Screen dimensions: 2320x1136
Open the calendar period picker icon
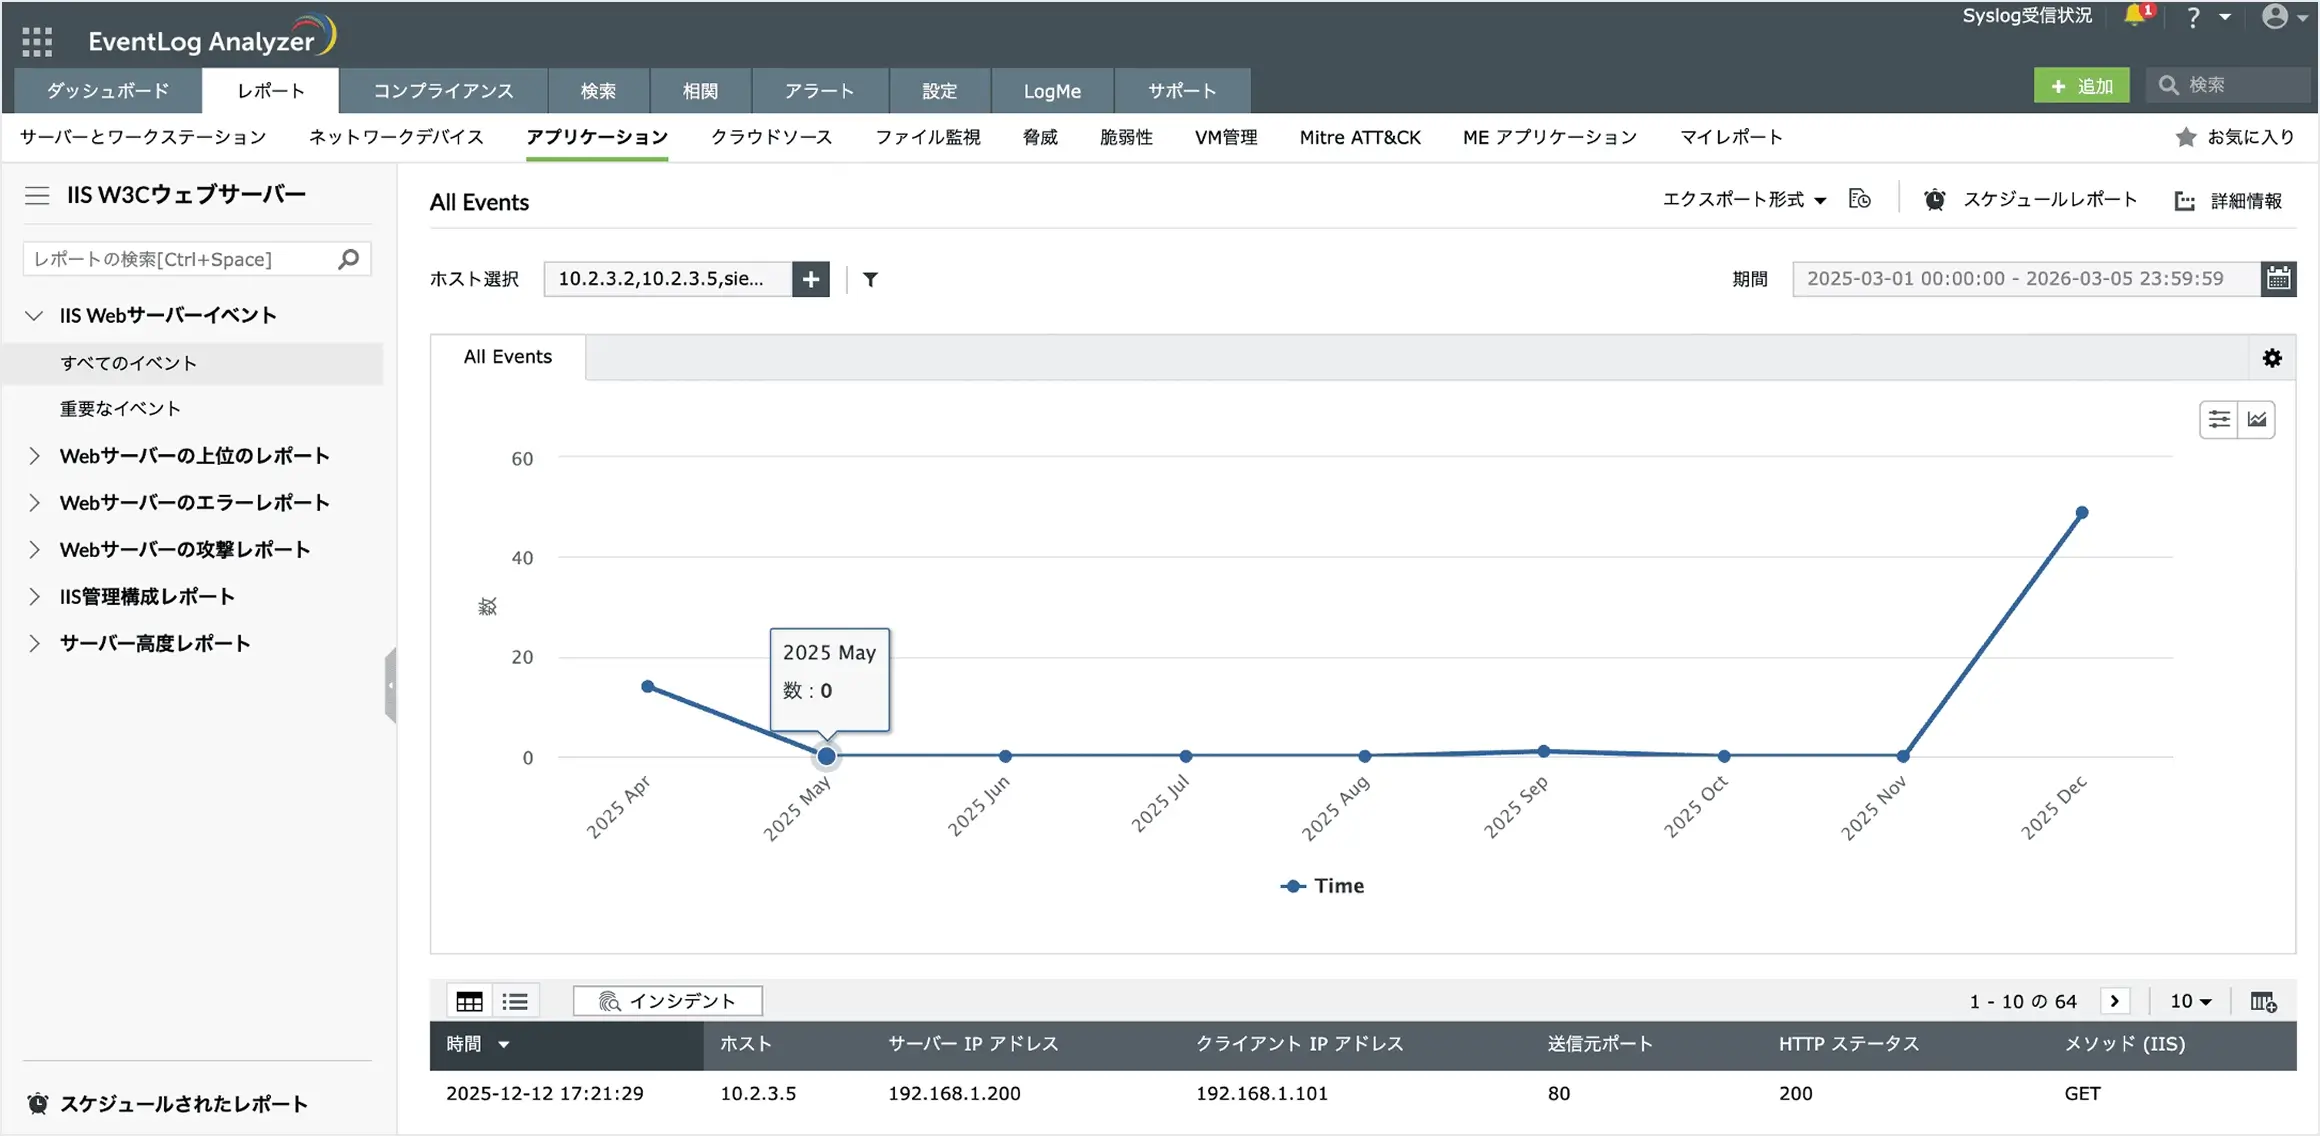pyautogui.click(x=2278, y=278)
